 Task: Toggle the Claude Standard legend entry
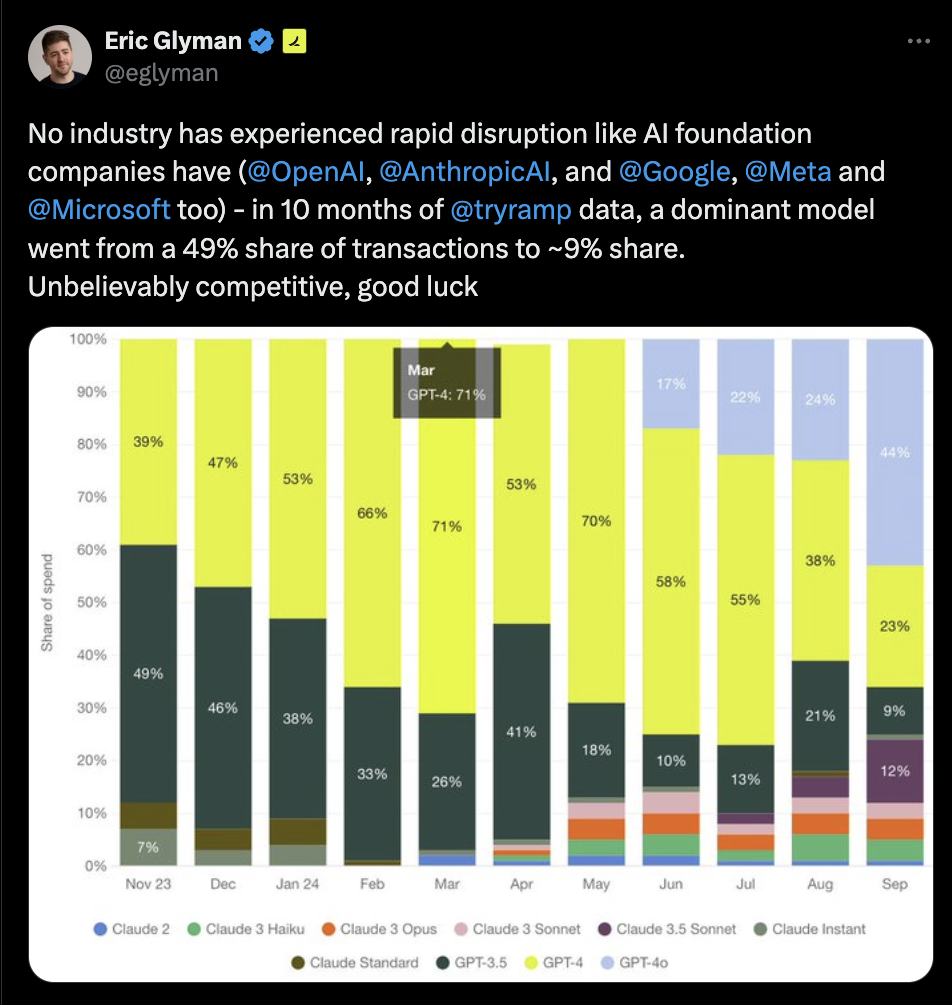tap(355, 962)
